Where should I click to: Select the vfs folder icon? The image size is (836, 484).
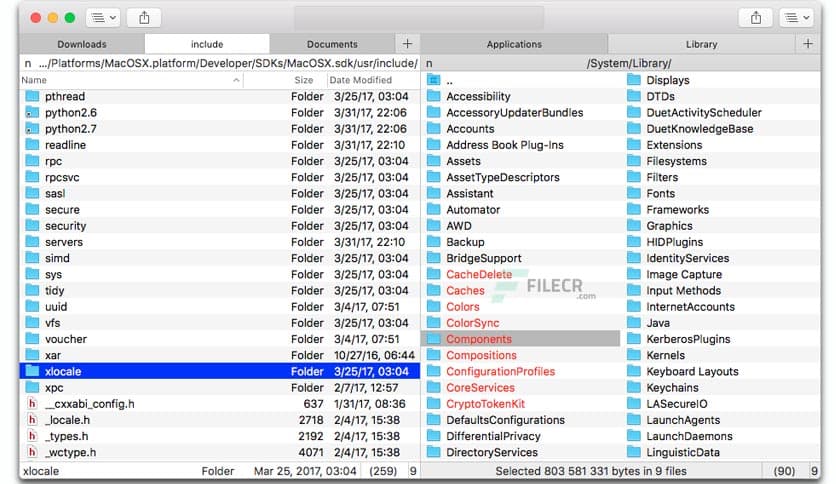(x=33, y=323)
